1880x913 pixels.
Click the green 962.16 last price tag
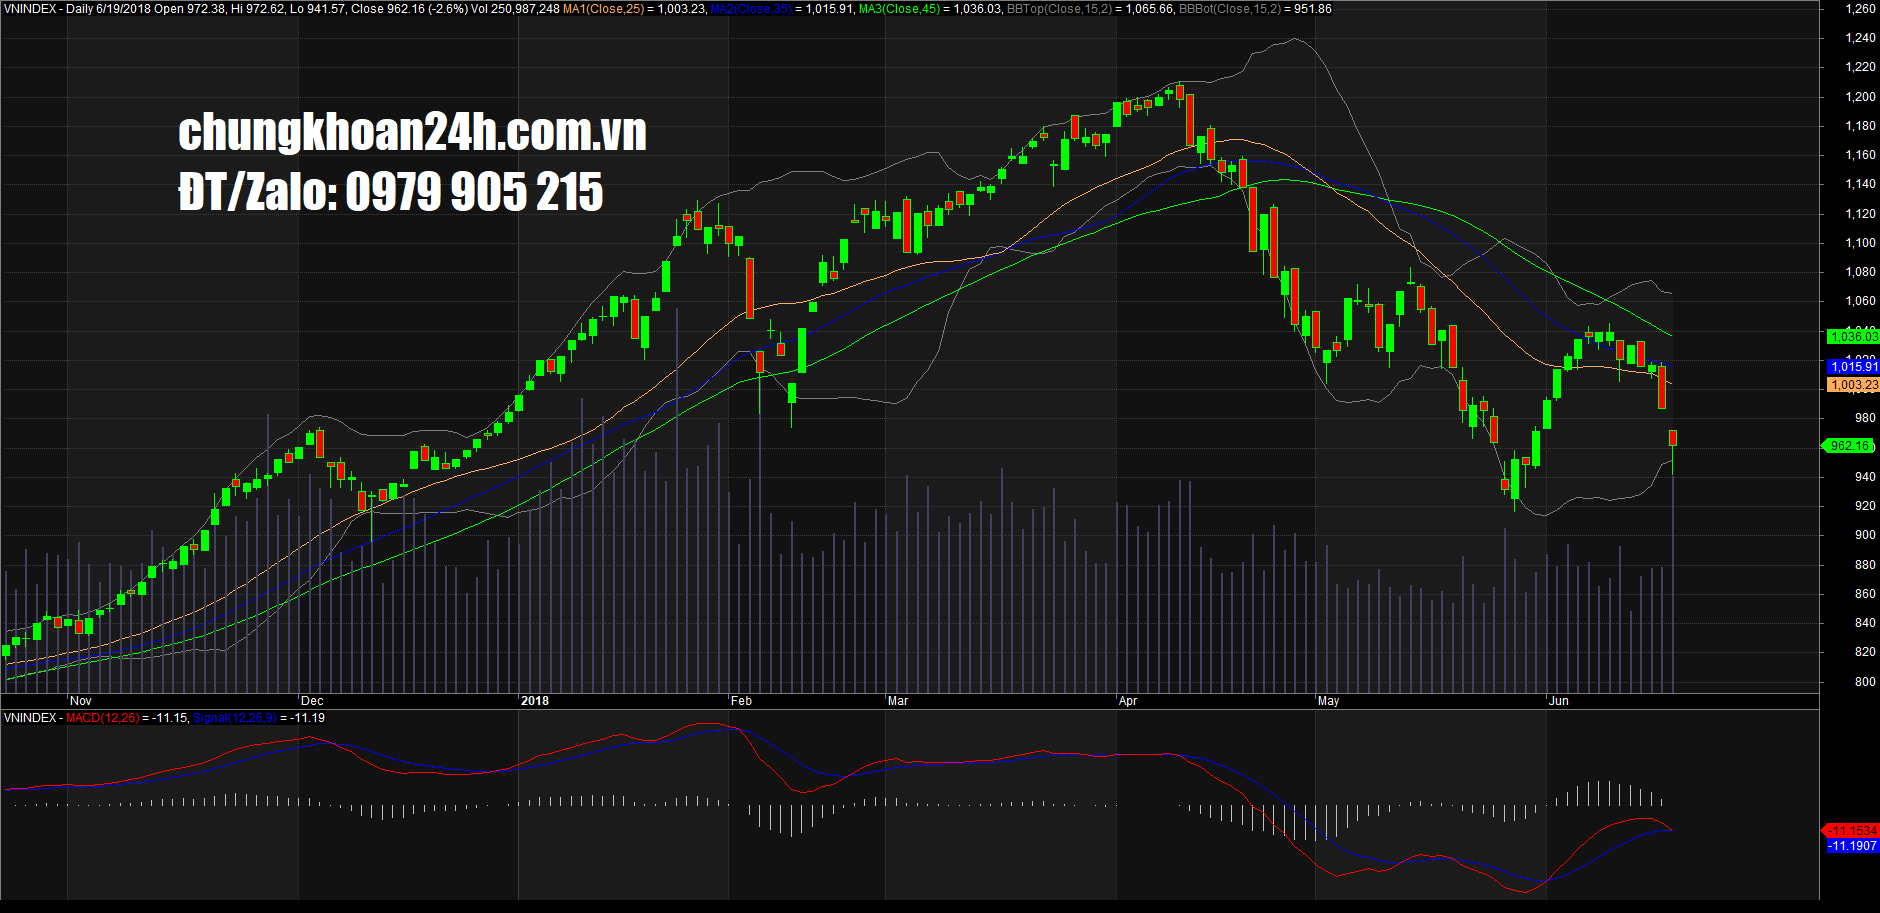point(1849,446)
